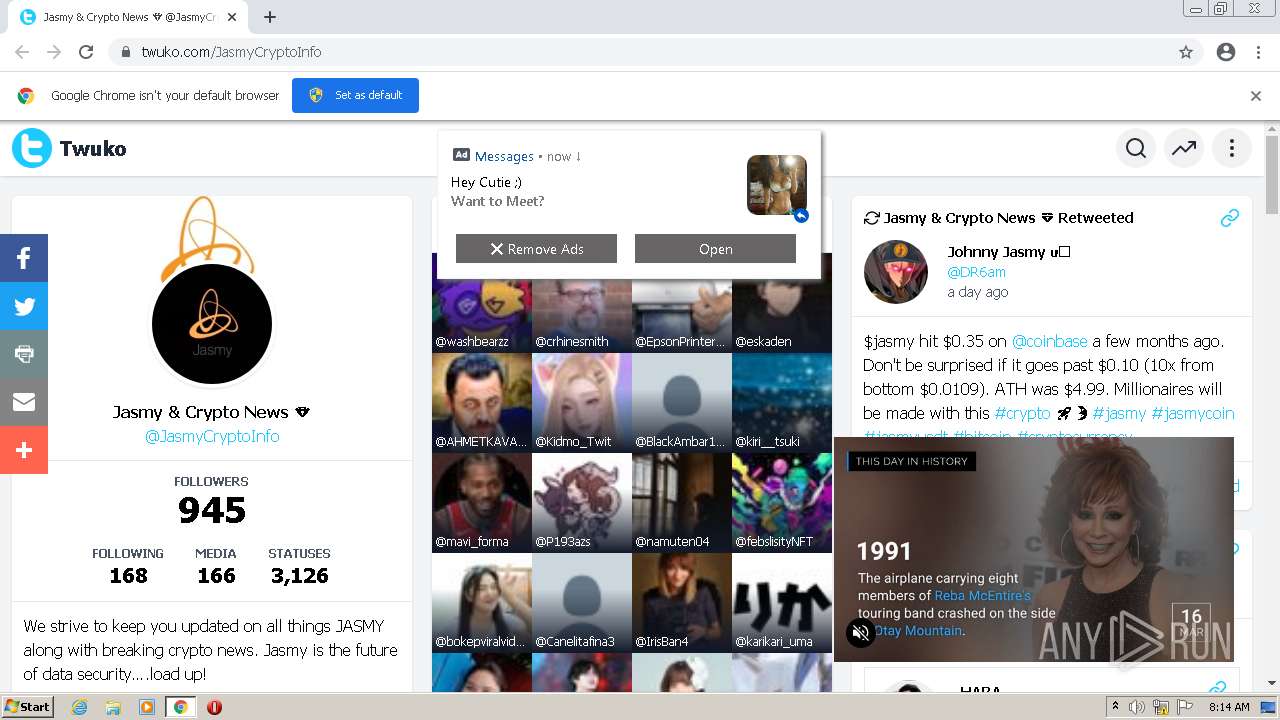The image size is (1280, 720).
Task: Open @EpsonPrinter follower tile
Action: tap(682, 303)
